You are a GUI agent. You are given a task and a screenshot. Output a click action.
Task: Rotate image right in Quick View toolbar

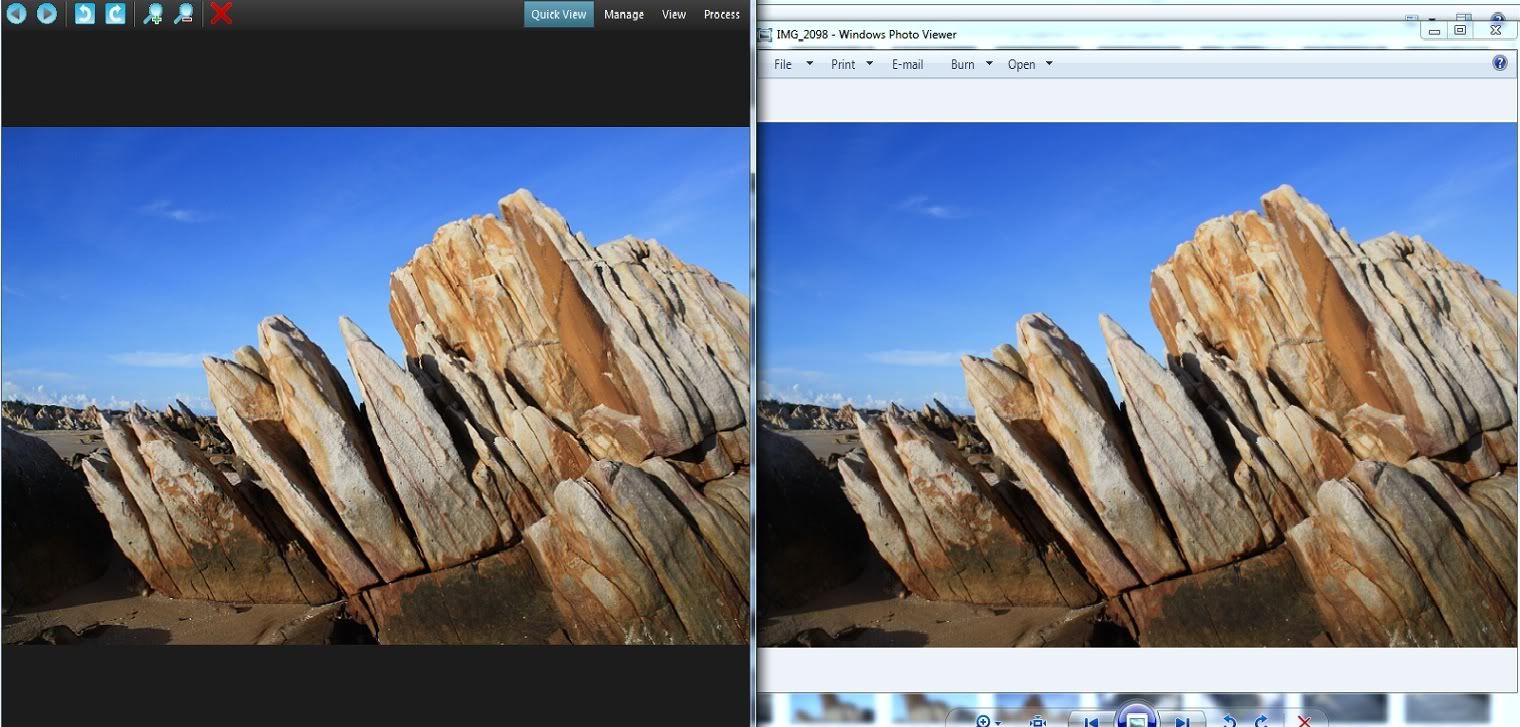pos(116,14)
